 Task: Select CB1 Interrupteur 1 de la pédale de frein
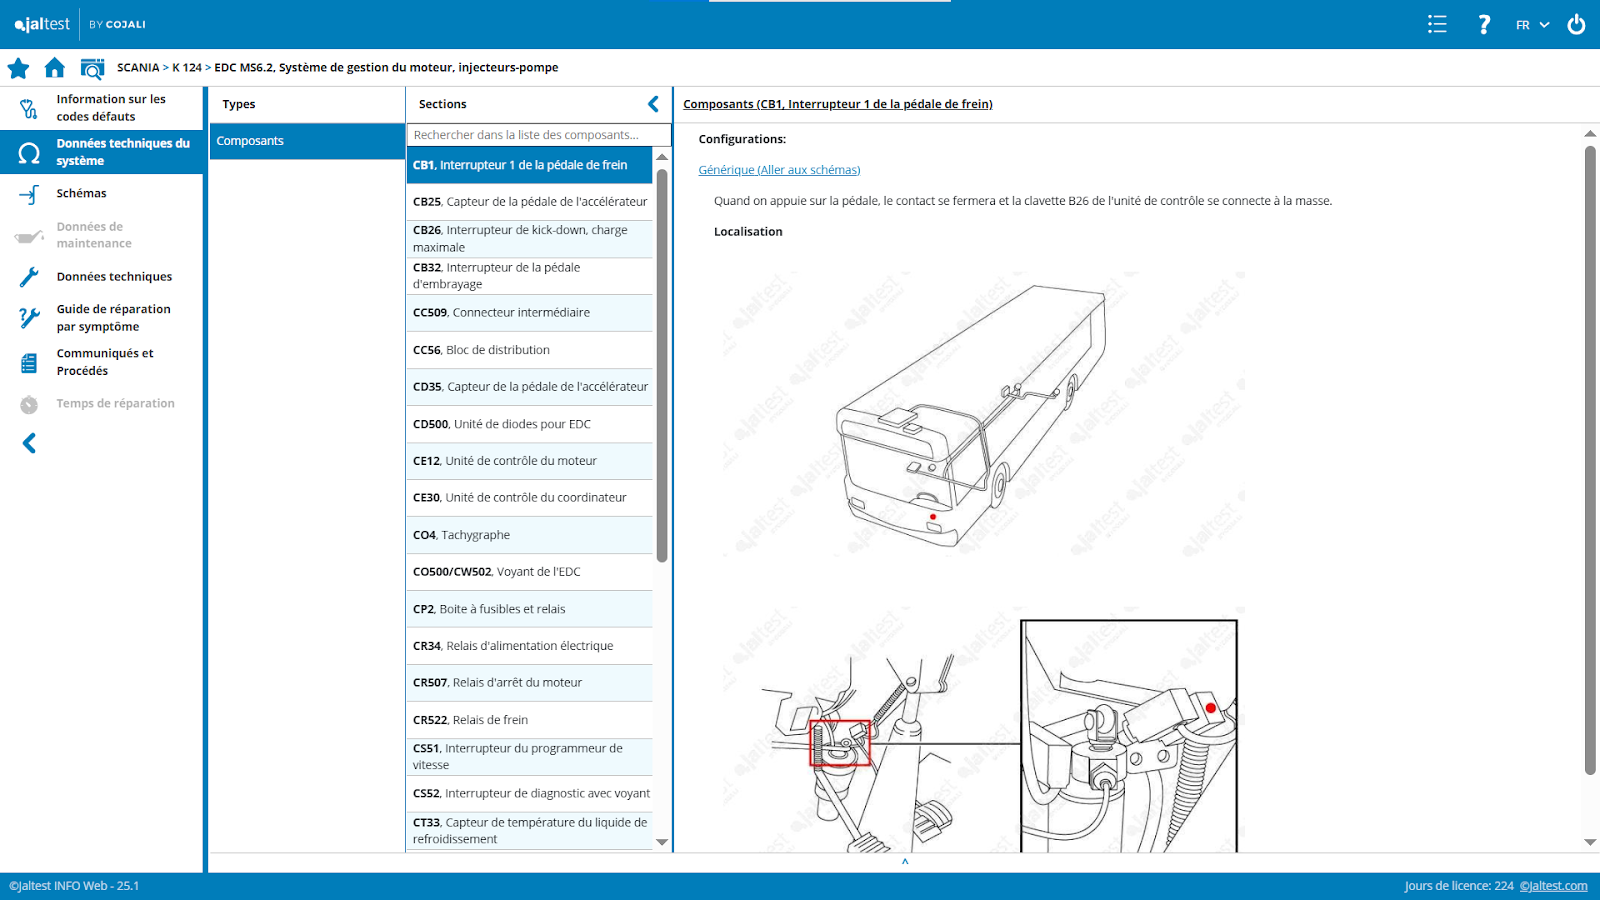click(x=530, y=165)
